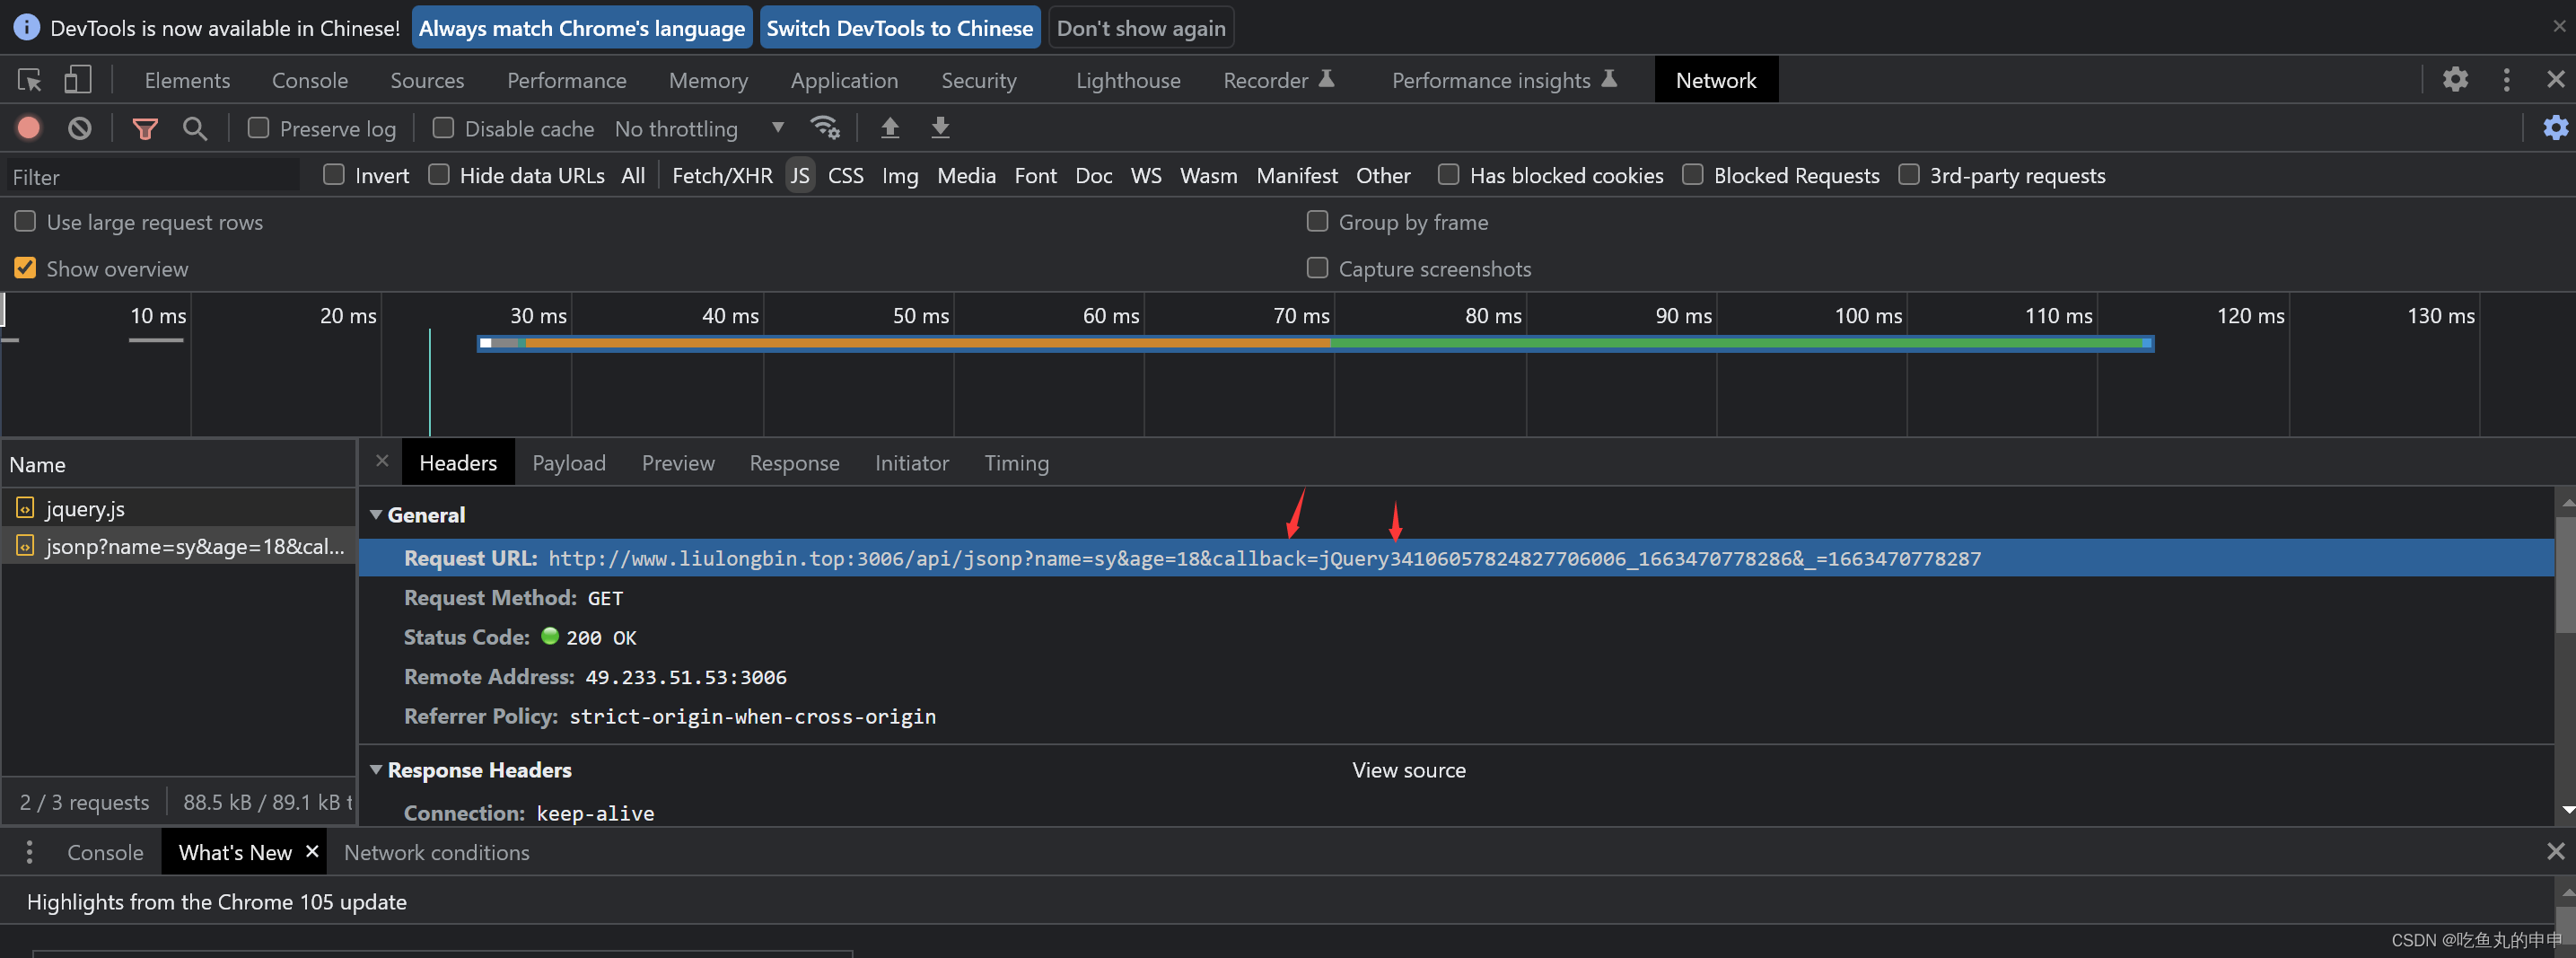Click Switch DevTools to Chinese

tap(899, 28)
